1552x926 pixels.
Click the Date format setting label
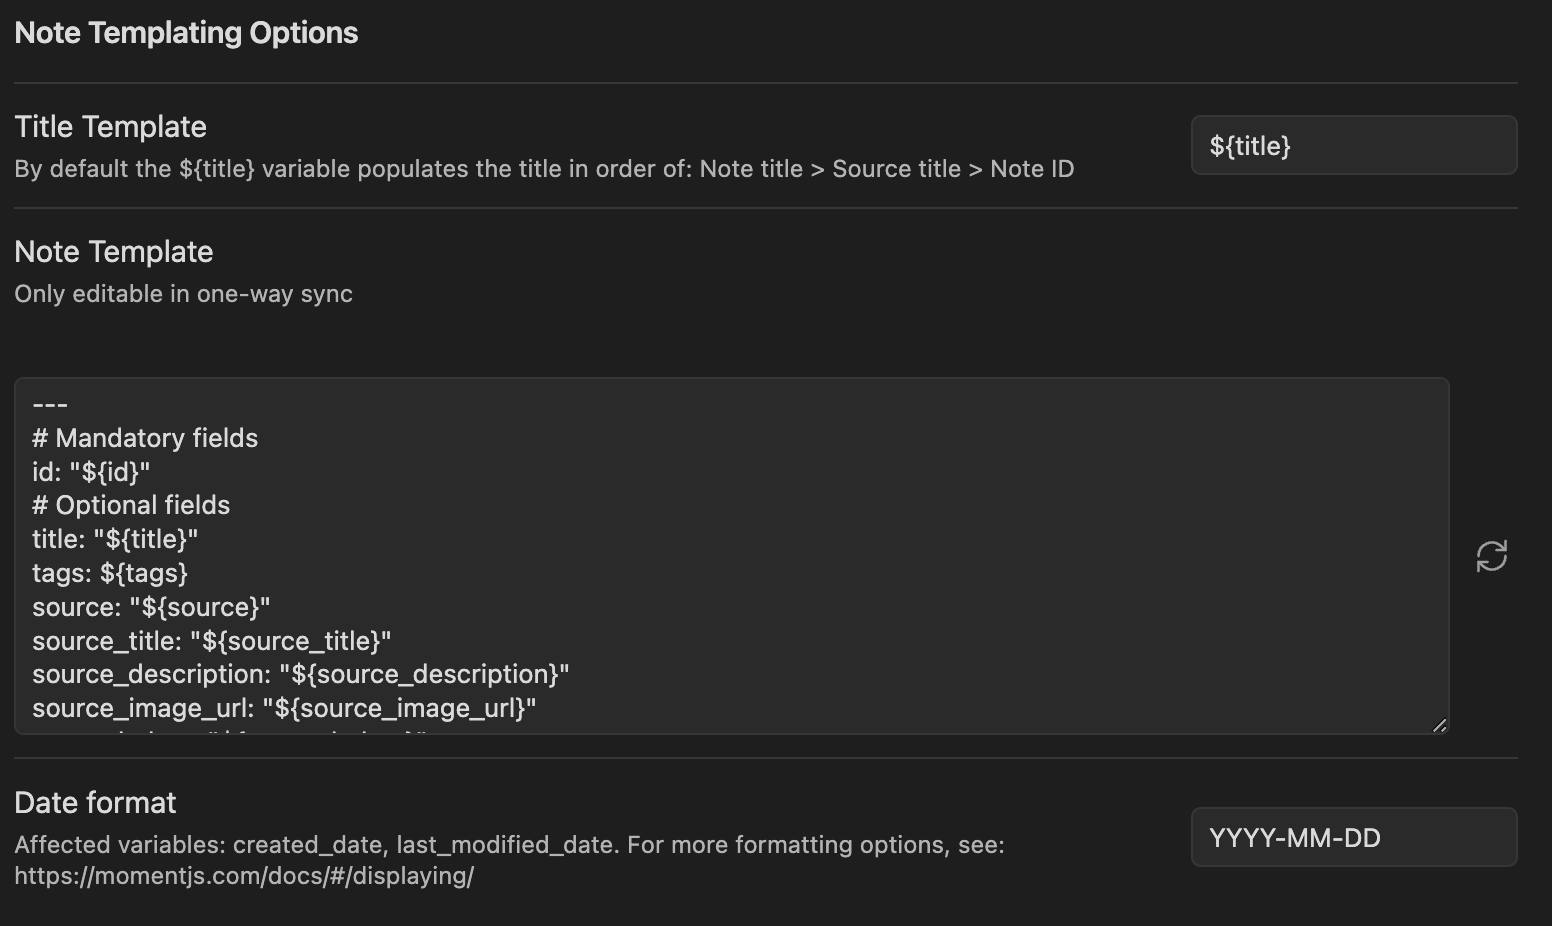click(x=95, y=803)
